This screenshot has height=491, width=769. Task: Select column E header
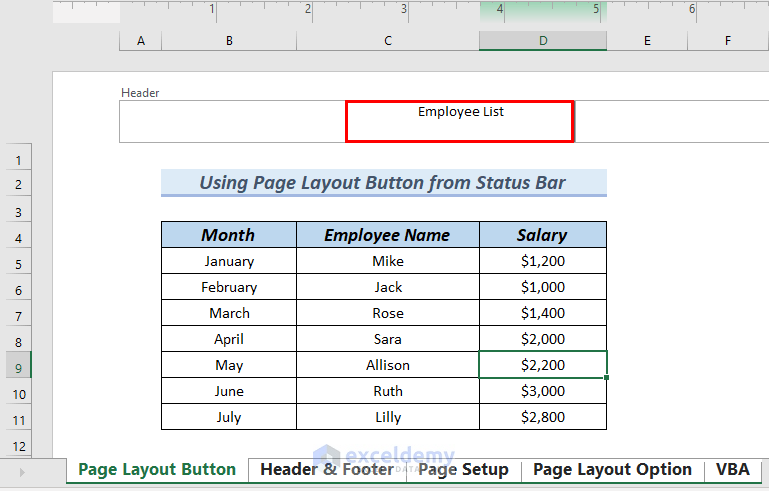click(647, 41)
